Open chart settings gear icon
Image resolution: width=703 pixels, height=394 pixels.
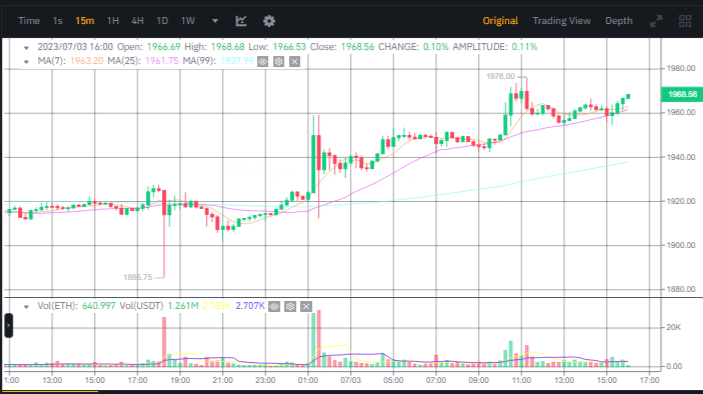[269, 21]
